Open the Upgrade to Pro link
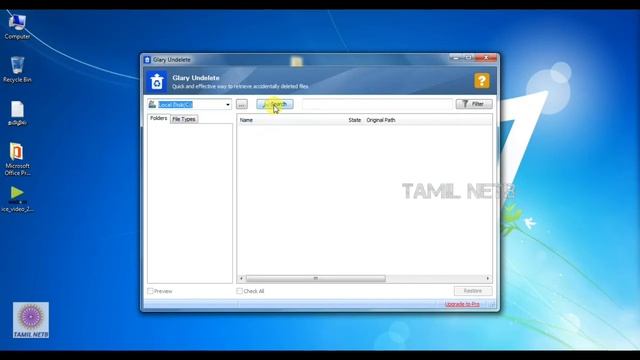The width and height of the screenshot is (640, 360). point(462,304)
